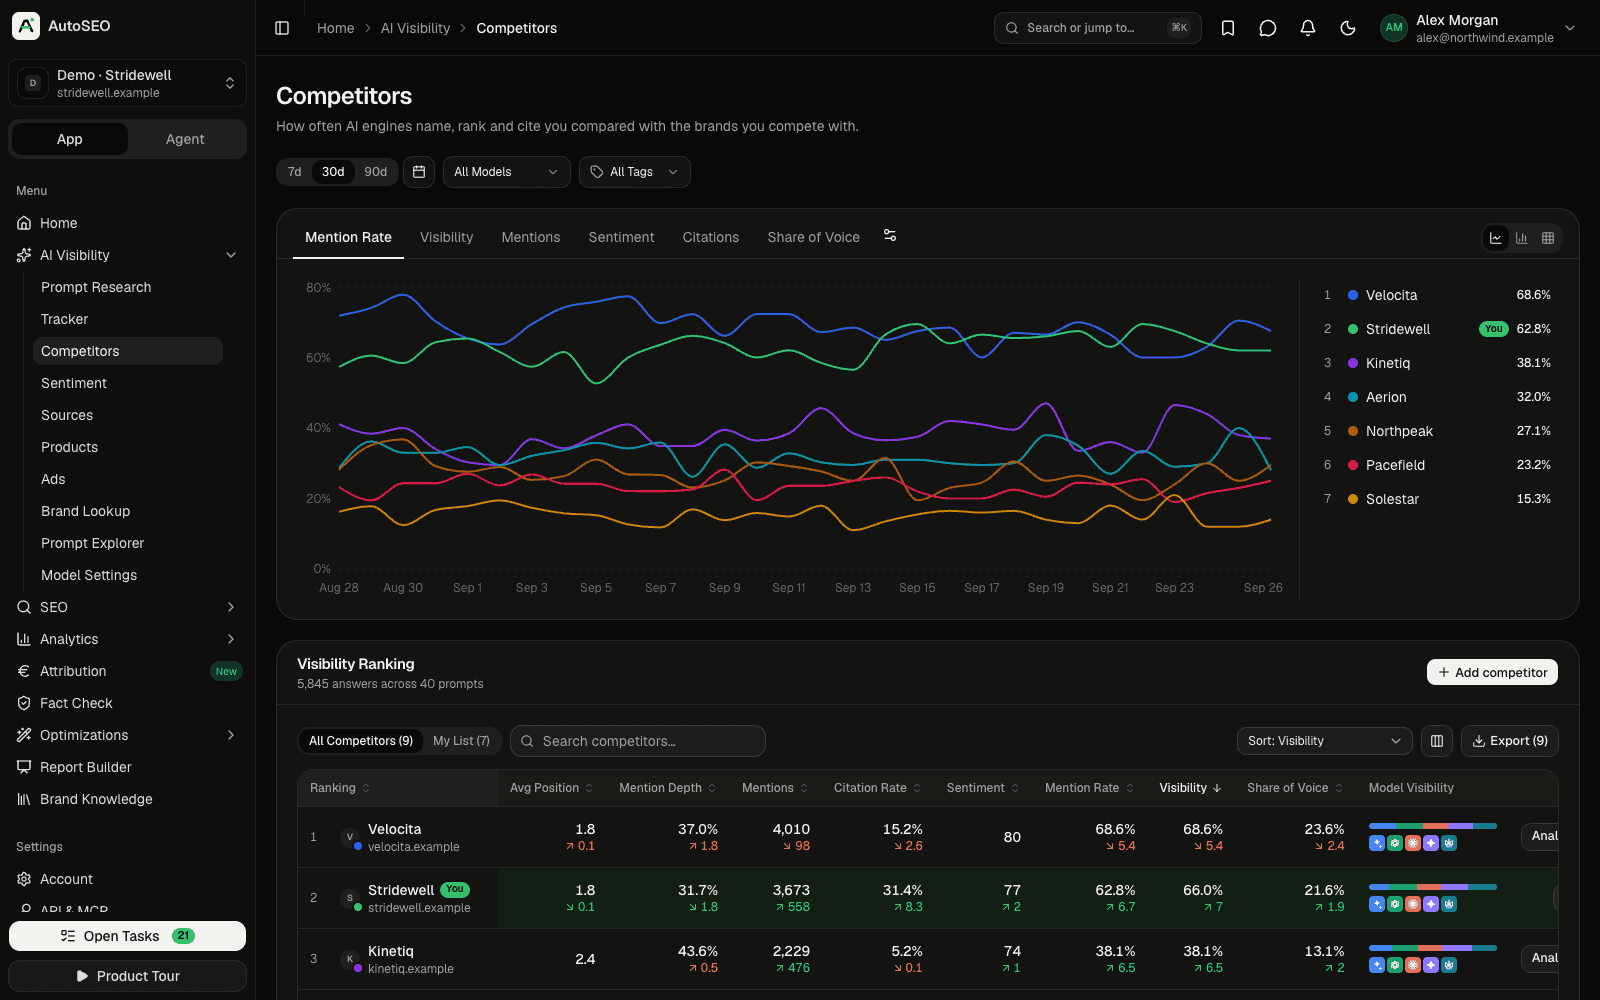Open column settings icon button

[x=1437, y=741]
